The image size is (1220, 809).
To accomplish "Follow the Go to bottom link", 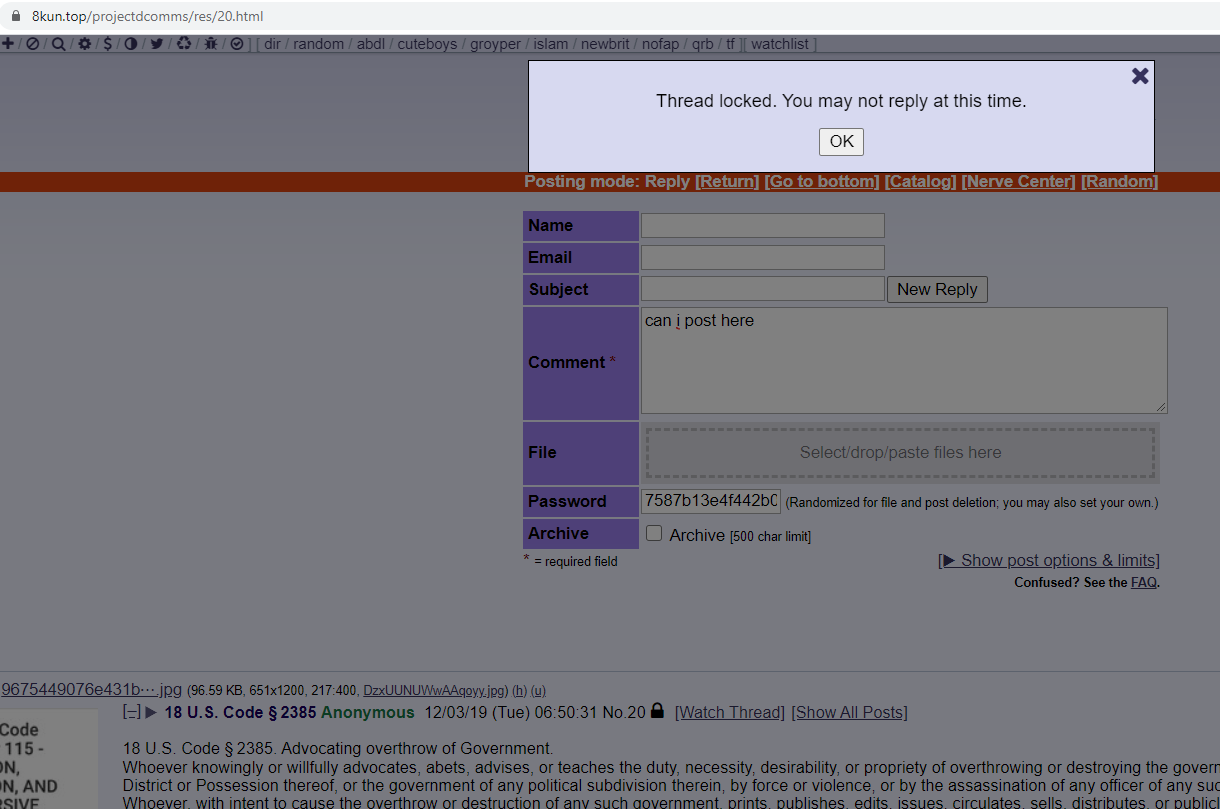I will tap(822, 181).
